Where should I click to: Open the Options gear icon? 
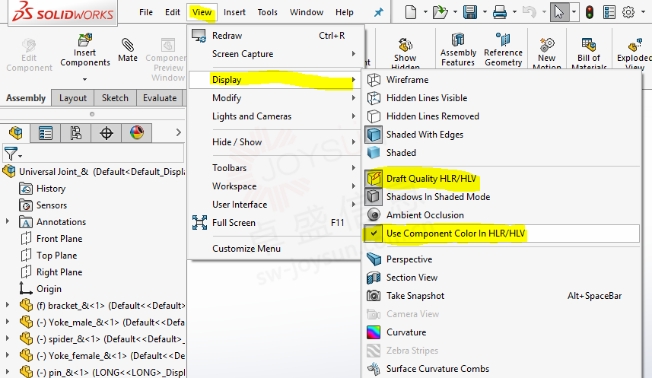(x=628, y=12)
